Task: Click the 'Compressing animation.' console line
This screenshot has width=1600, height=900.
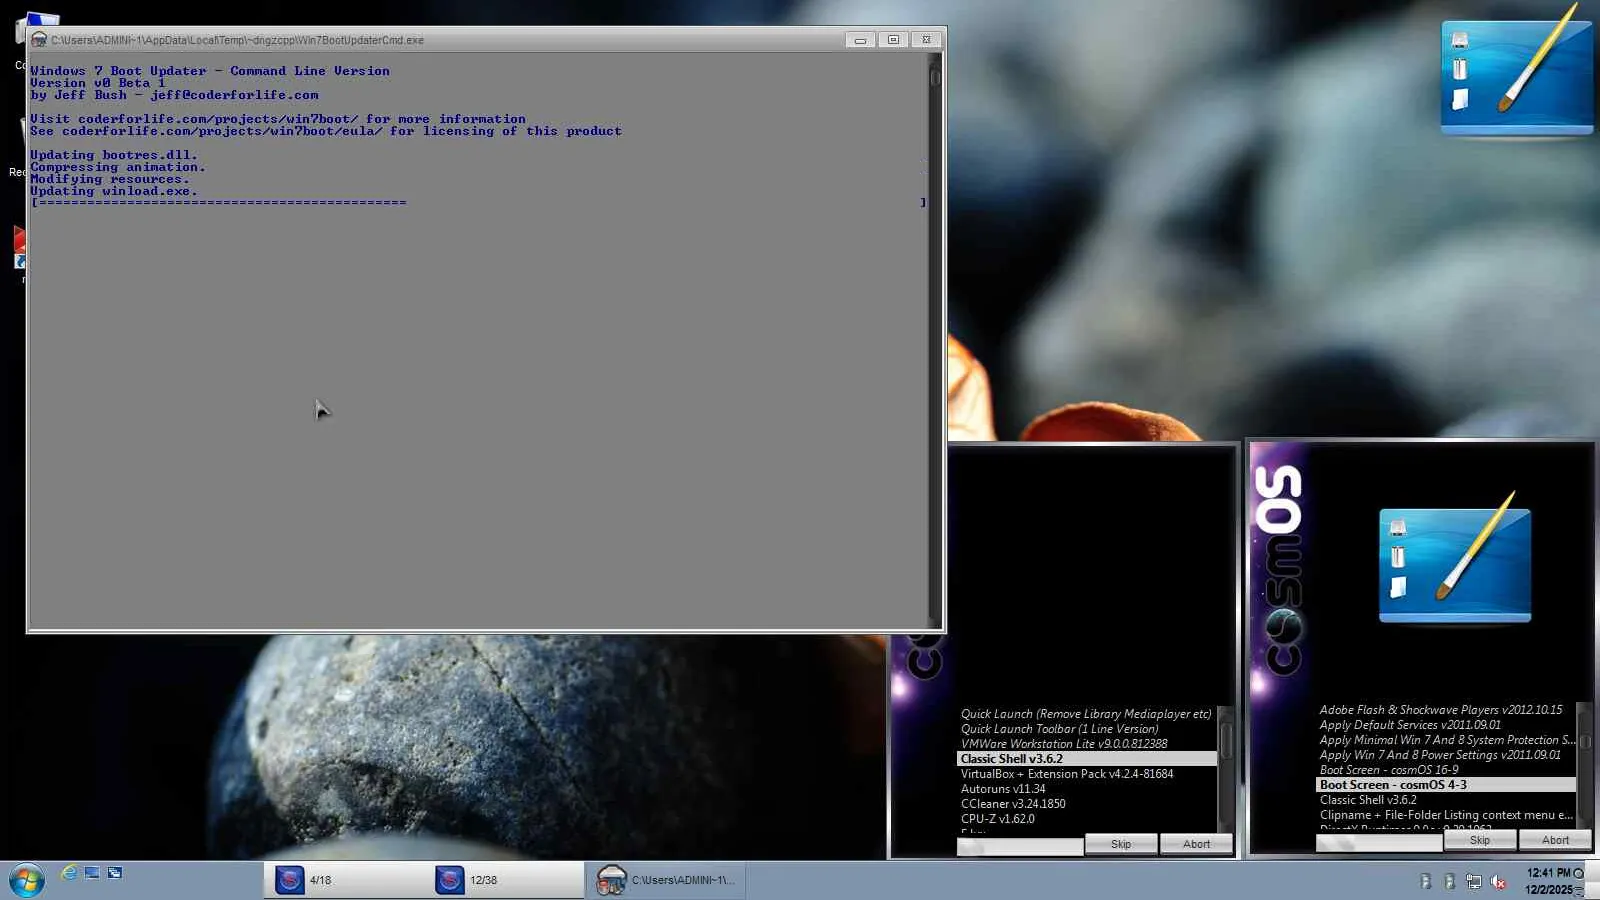Action: point(118,167)
